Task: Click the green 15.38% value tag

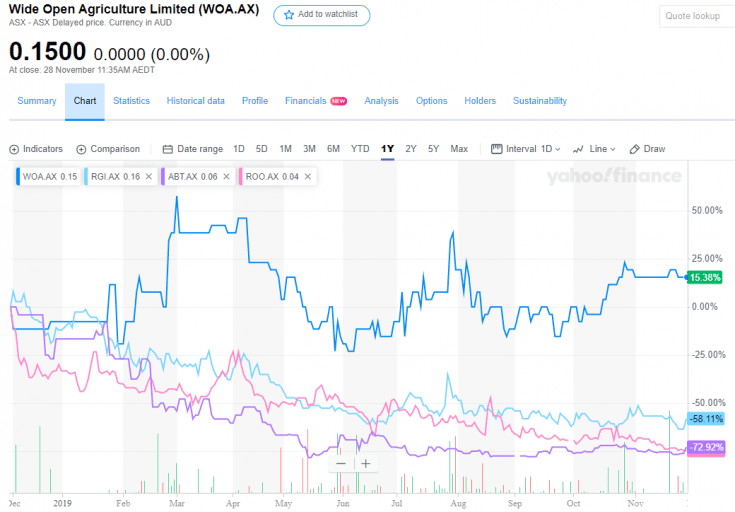Action: pos(705,278)
